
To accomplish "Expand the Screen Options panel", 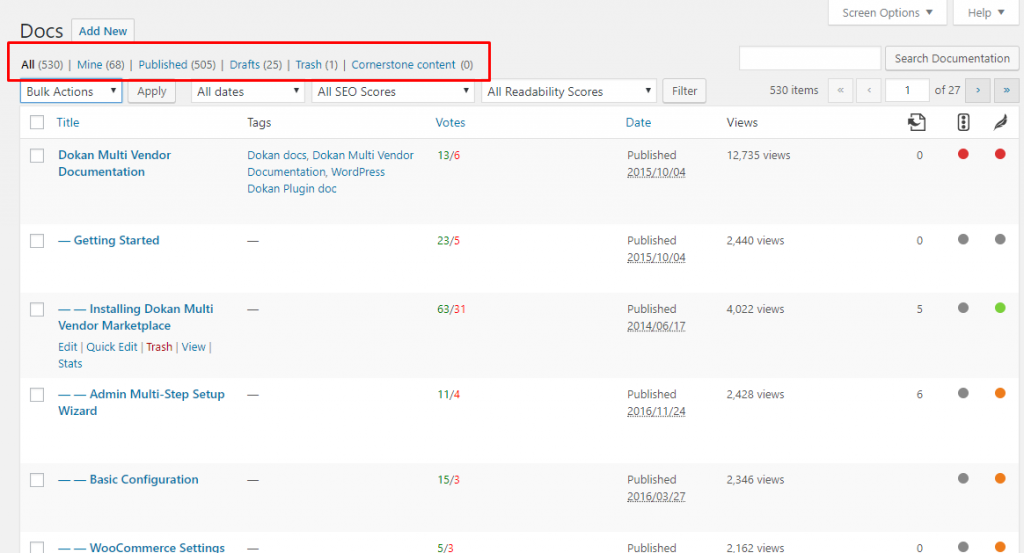I will click(887, 12).
